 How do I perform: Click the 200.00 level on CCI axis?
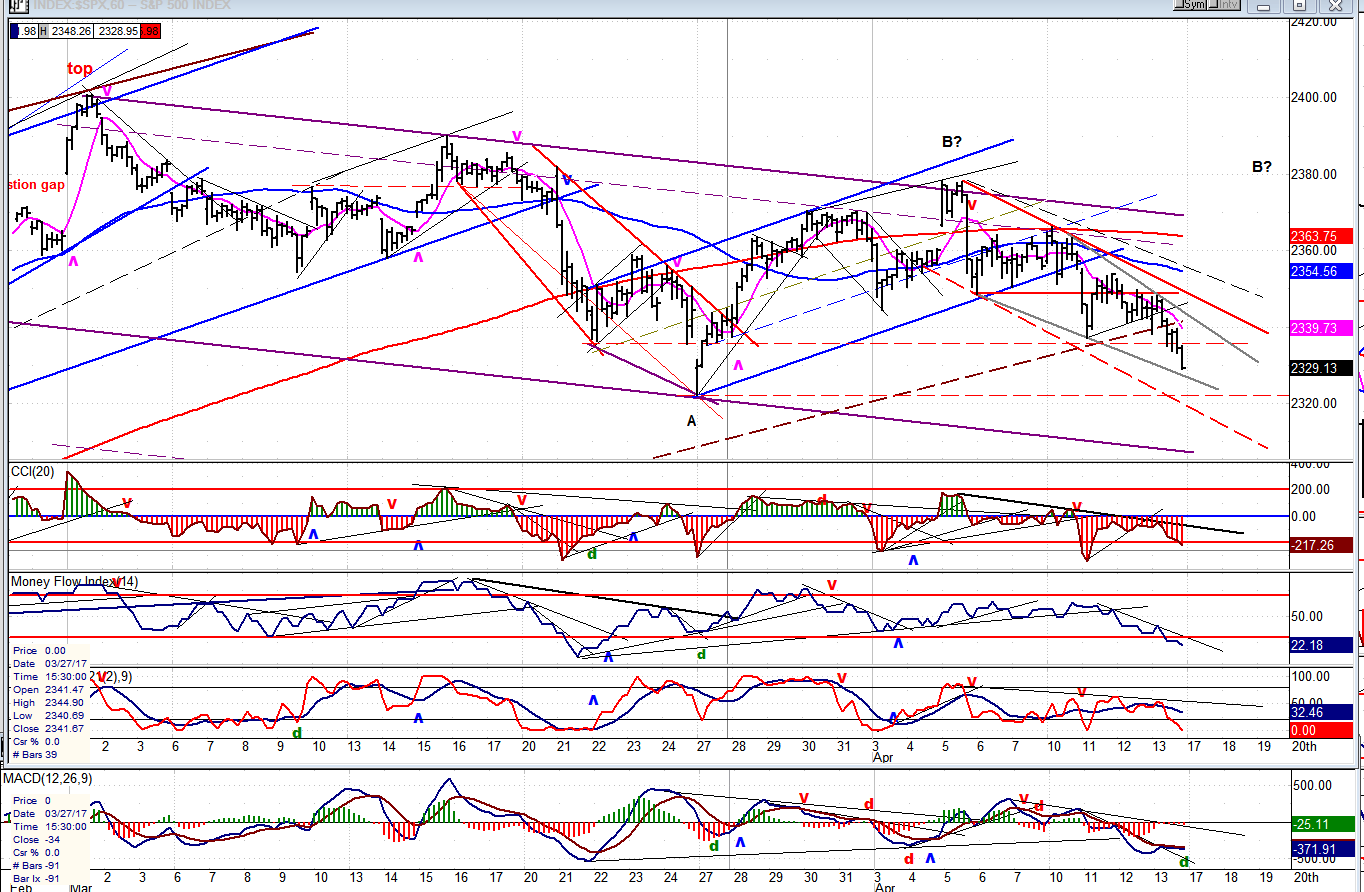[x=1312, y=489]
